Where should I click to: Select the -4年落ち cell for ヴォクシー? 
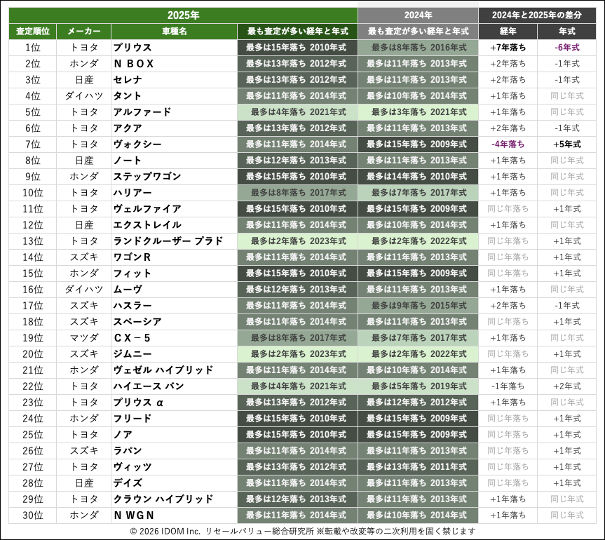(507, 144)
